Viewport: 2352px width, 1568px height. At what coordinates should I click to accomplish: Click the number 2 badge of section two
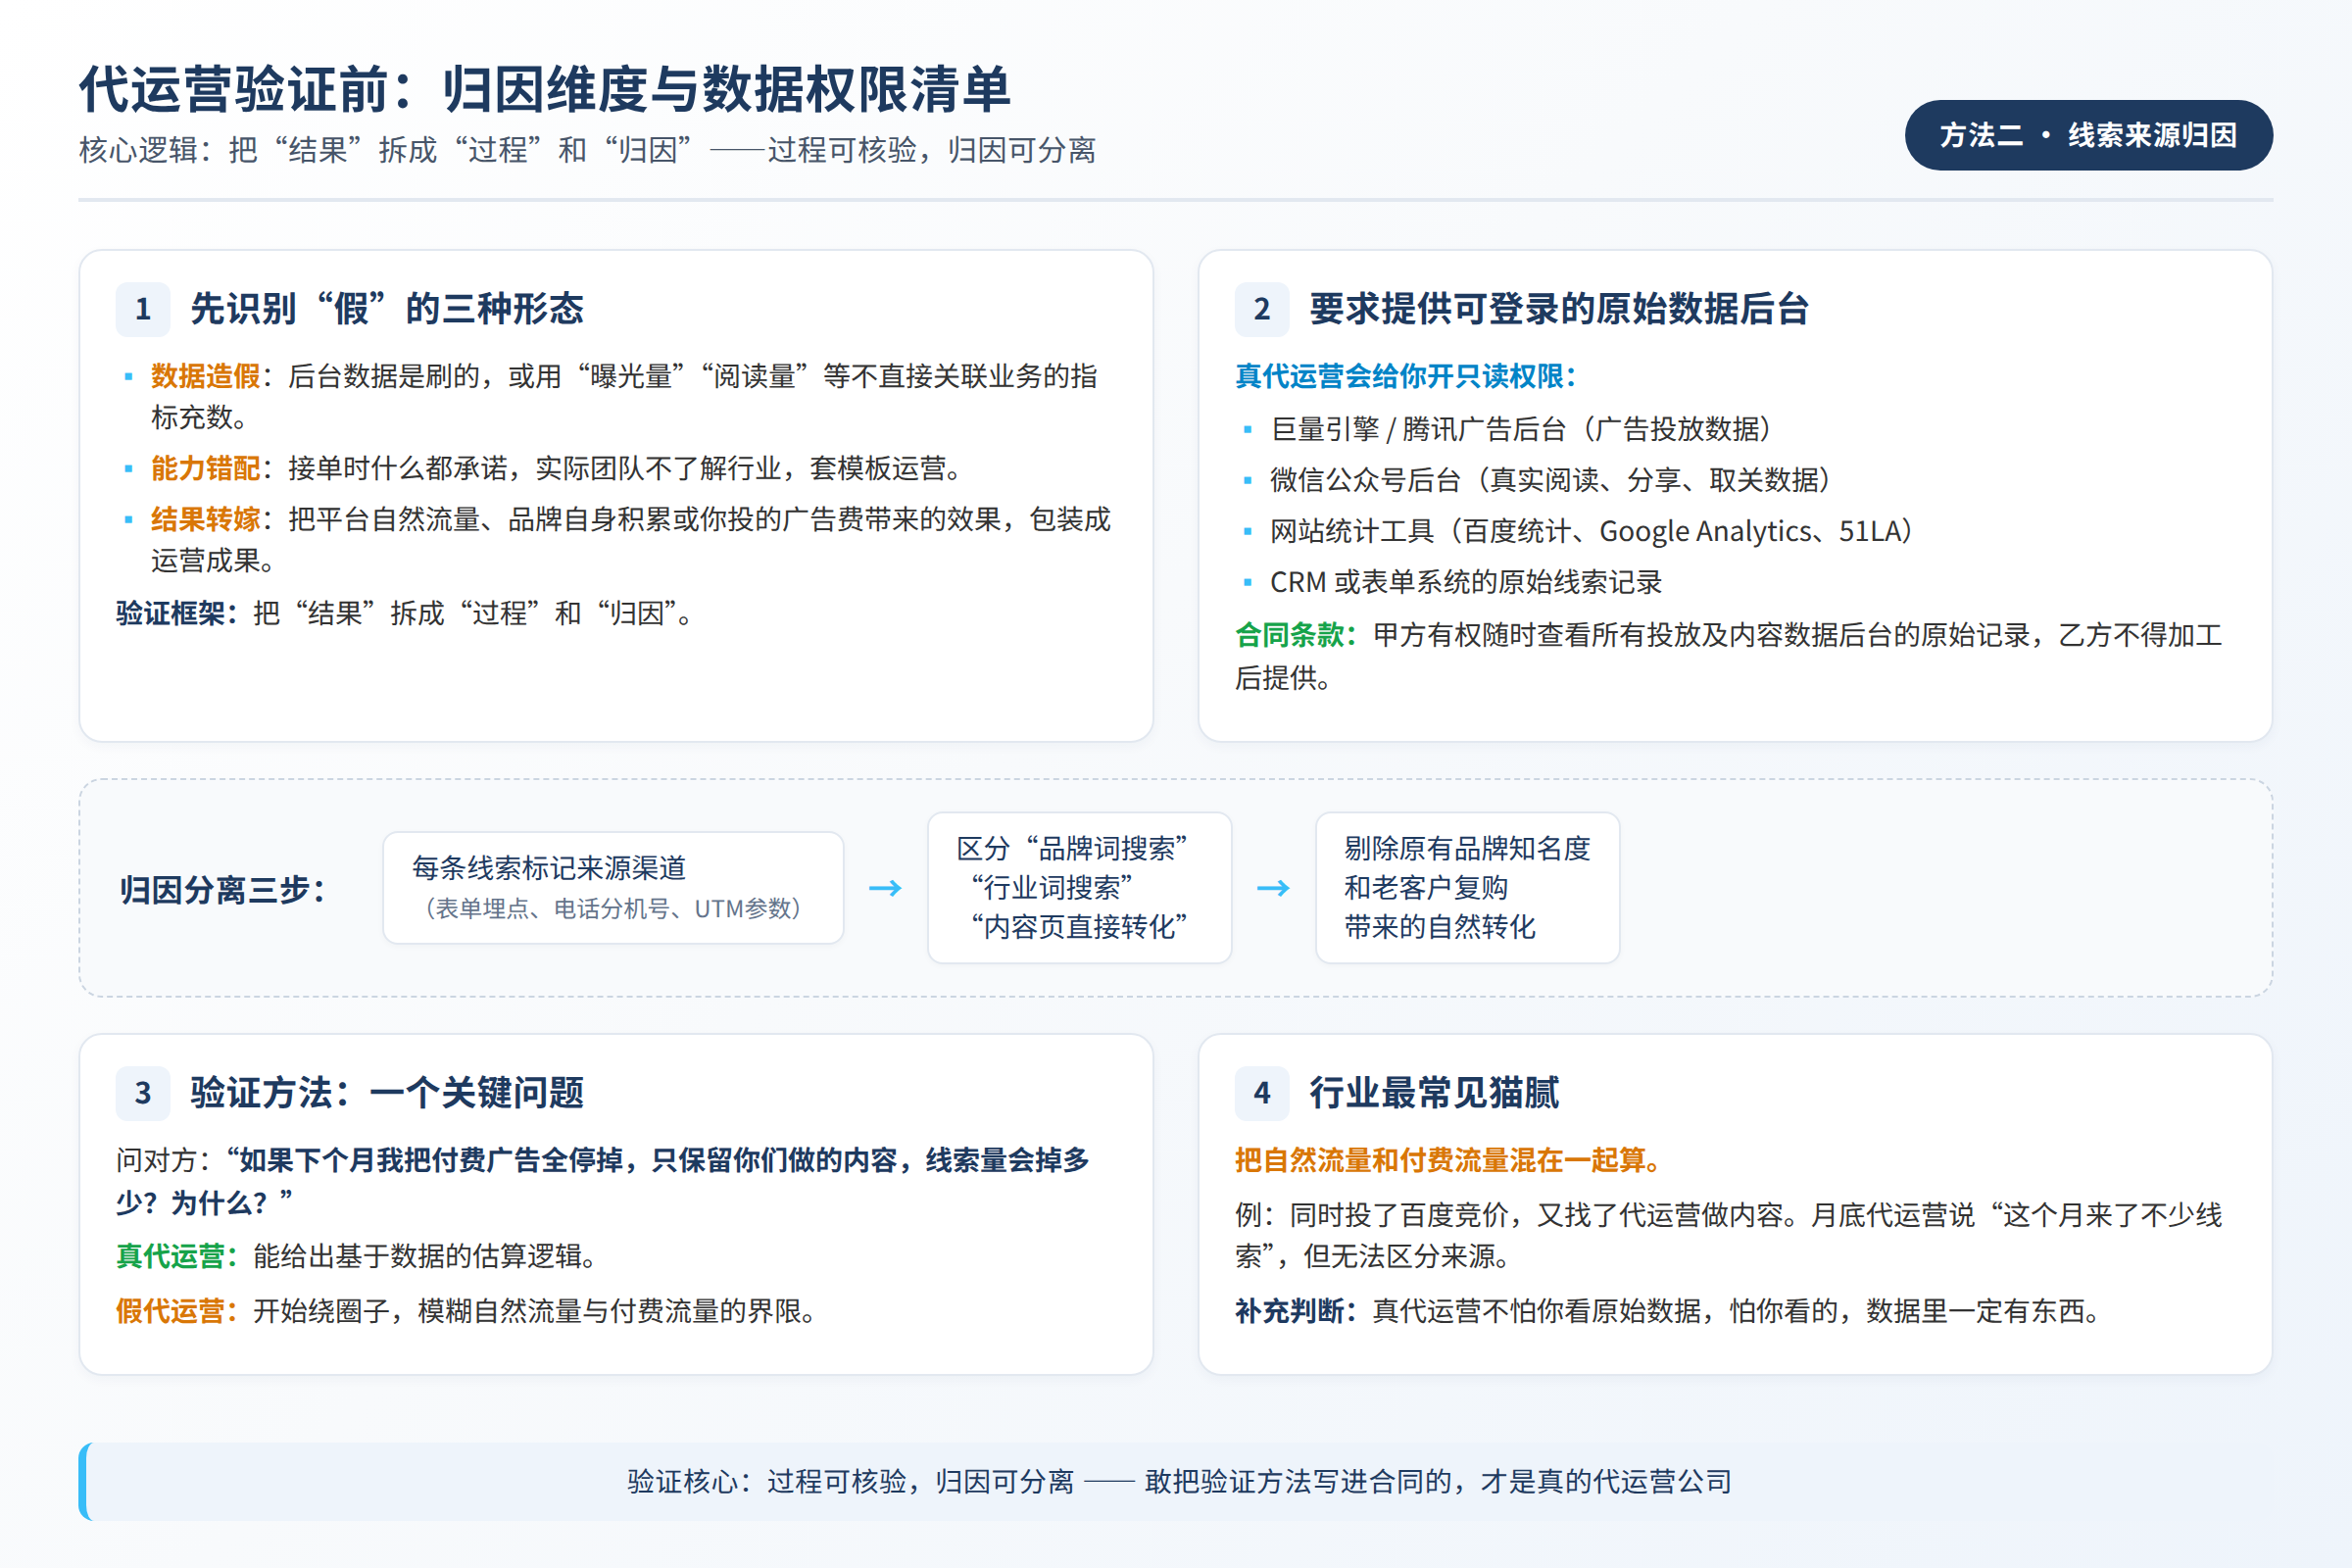point(1262,309)
